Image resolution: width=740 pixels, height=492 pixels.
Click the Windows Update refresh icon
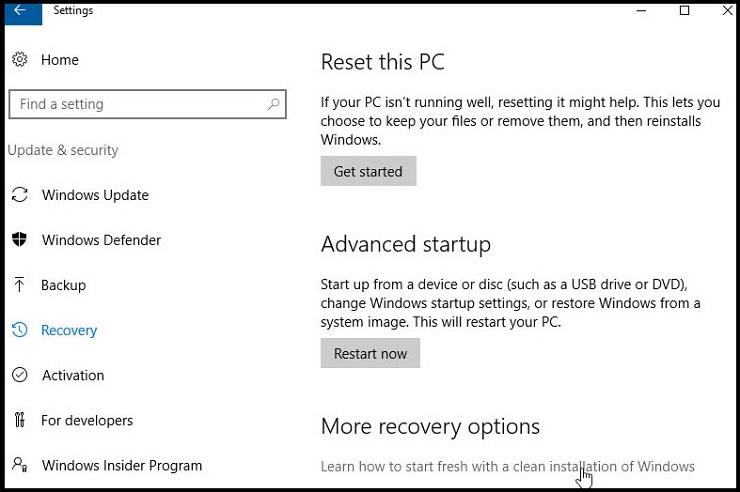pyautogui.click(x=20, y=195)
